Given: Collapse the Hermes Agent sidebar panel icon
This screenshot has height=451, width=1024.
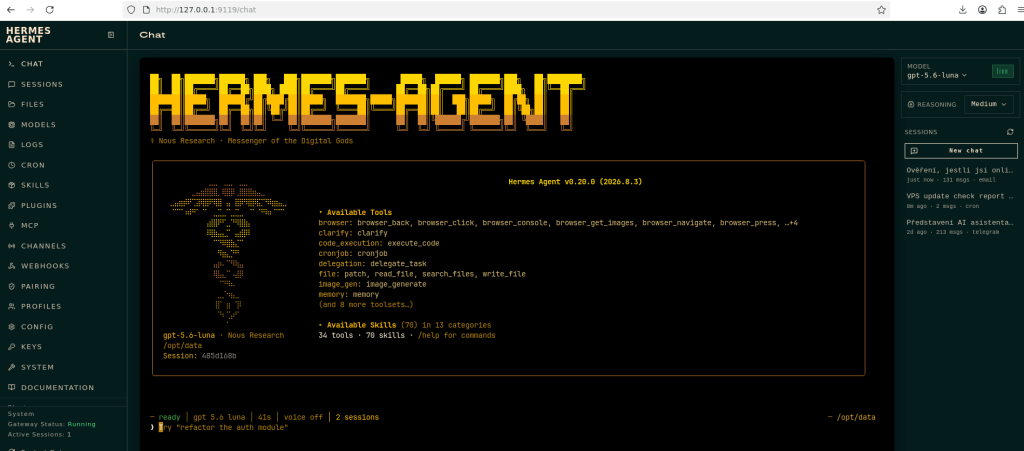Looking at the screenshot, I should 111,35.
